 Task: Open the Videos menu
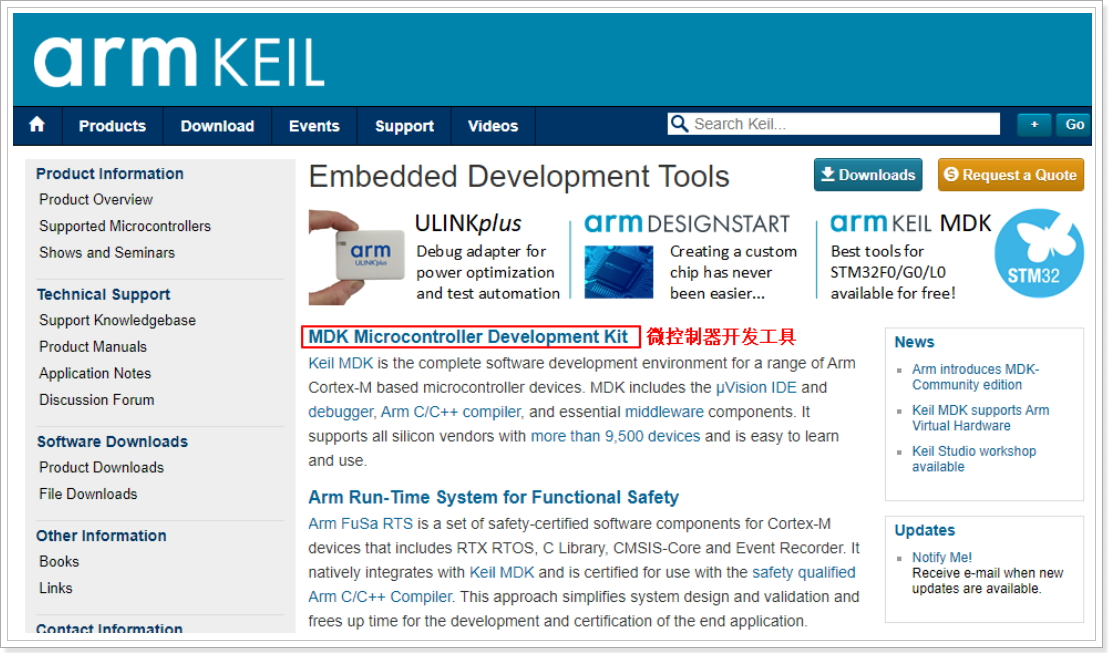(493, 126)
